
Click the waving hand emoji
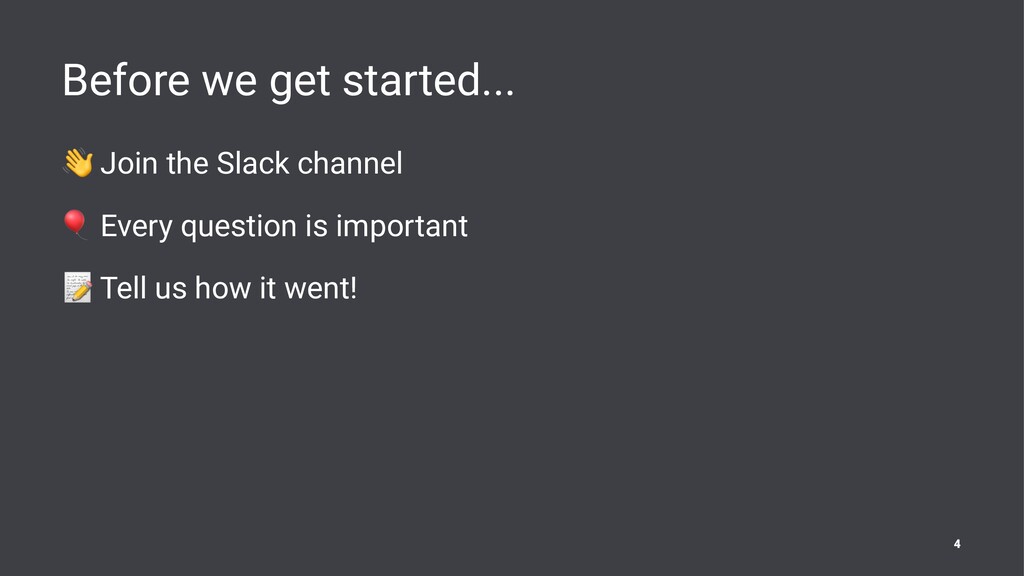78,163
